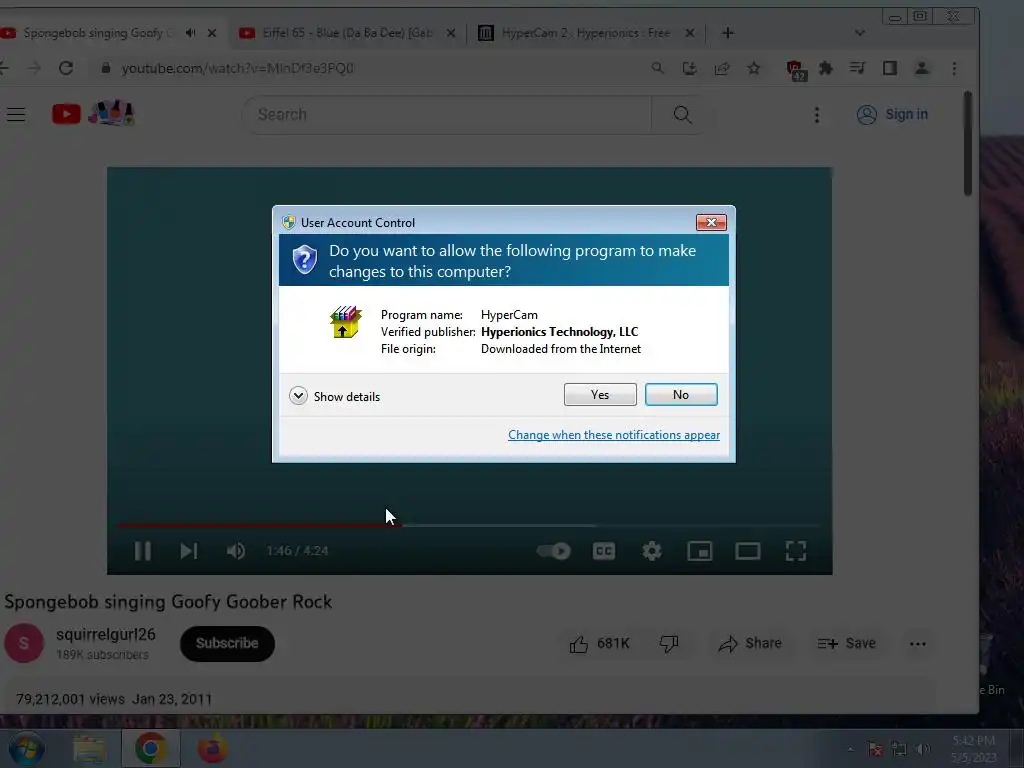Switch to theater mode
The width and height of the screenshot is (1024, 768).
(x=747, y=551)
